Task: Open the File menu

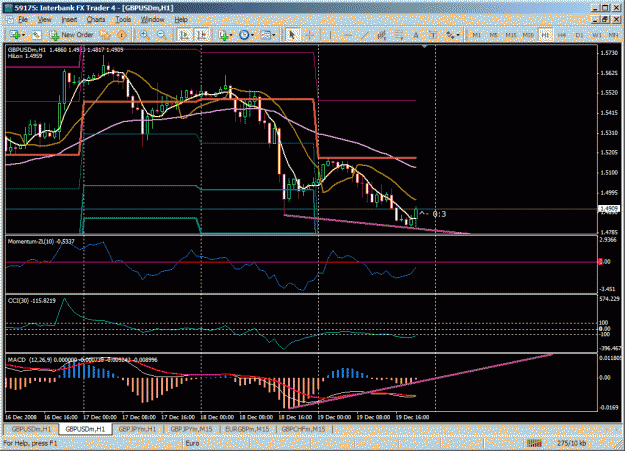Action: click(23, 20)
